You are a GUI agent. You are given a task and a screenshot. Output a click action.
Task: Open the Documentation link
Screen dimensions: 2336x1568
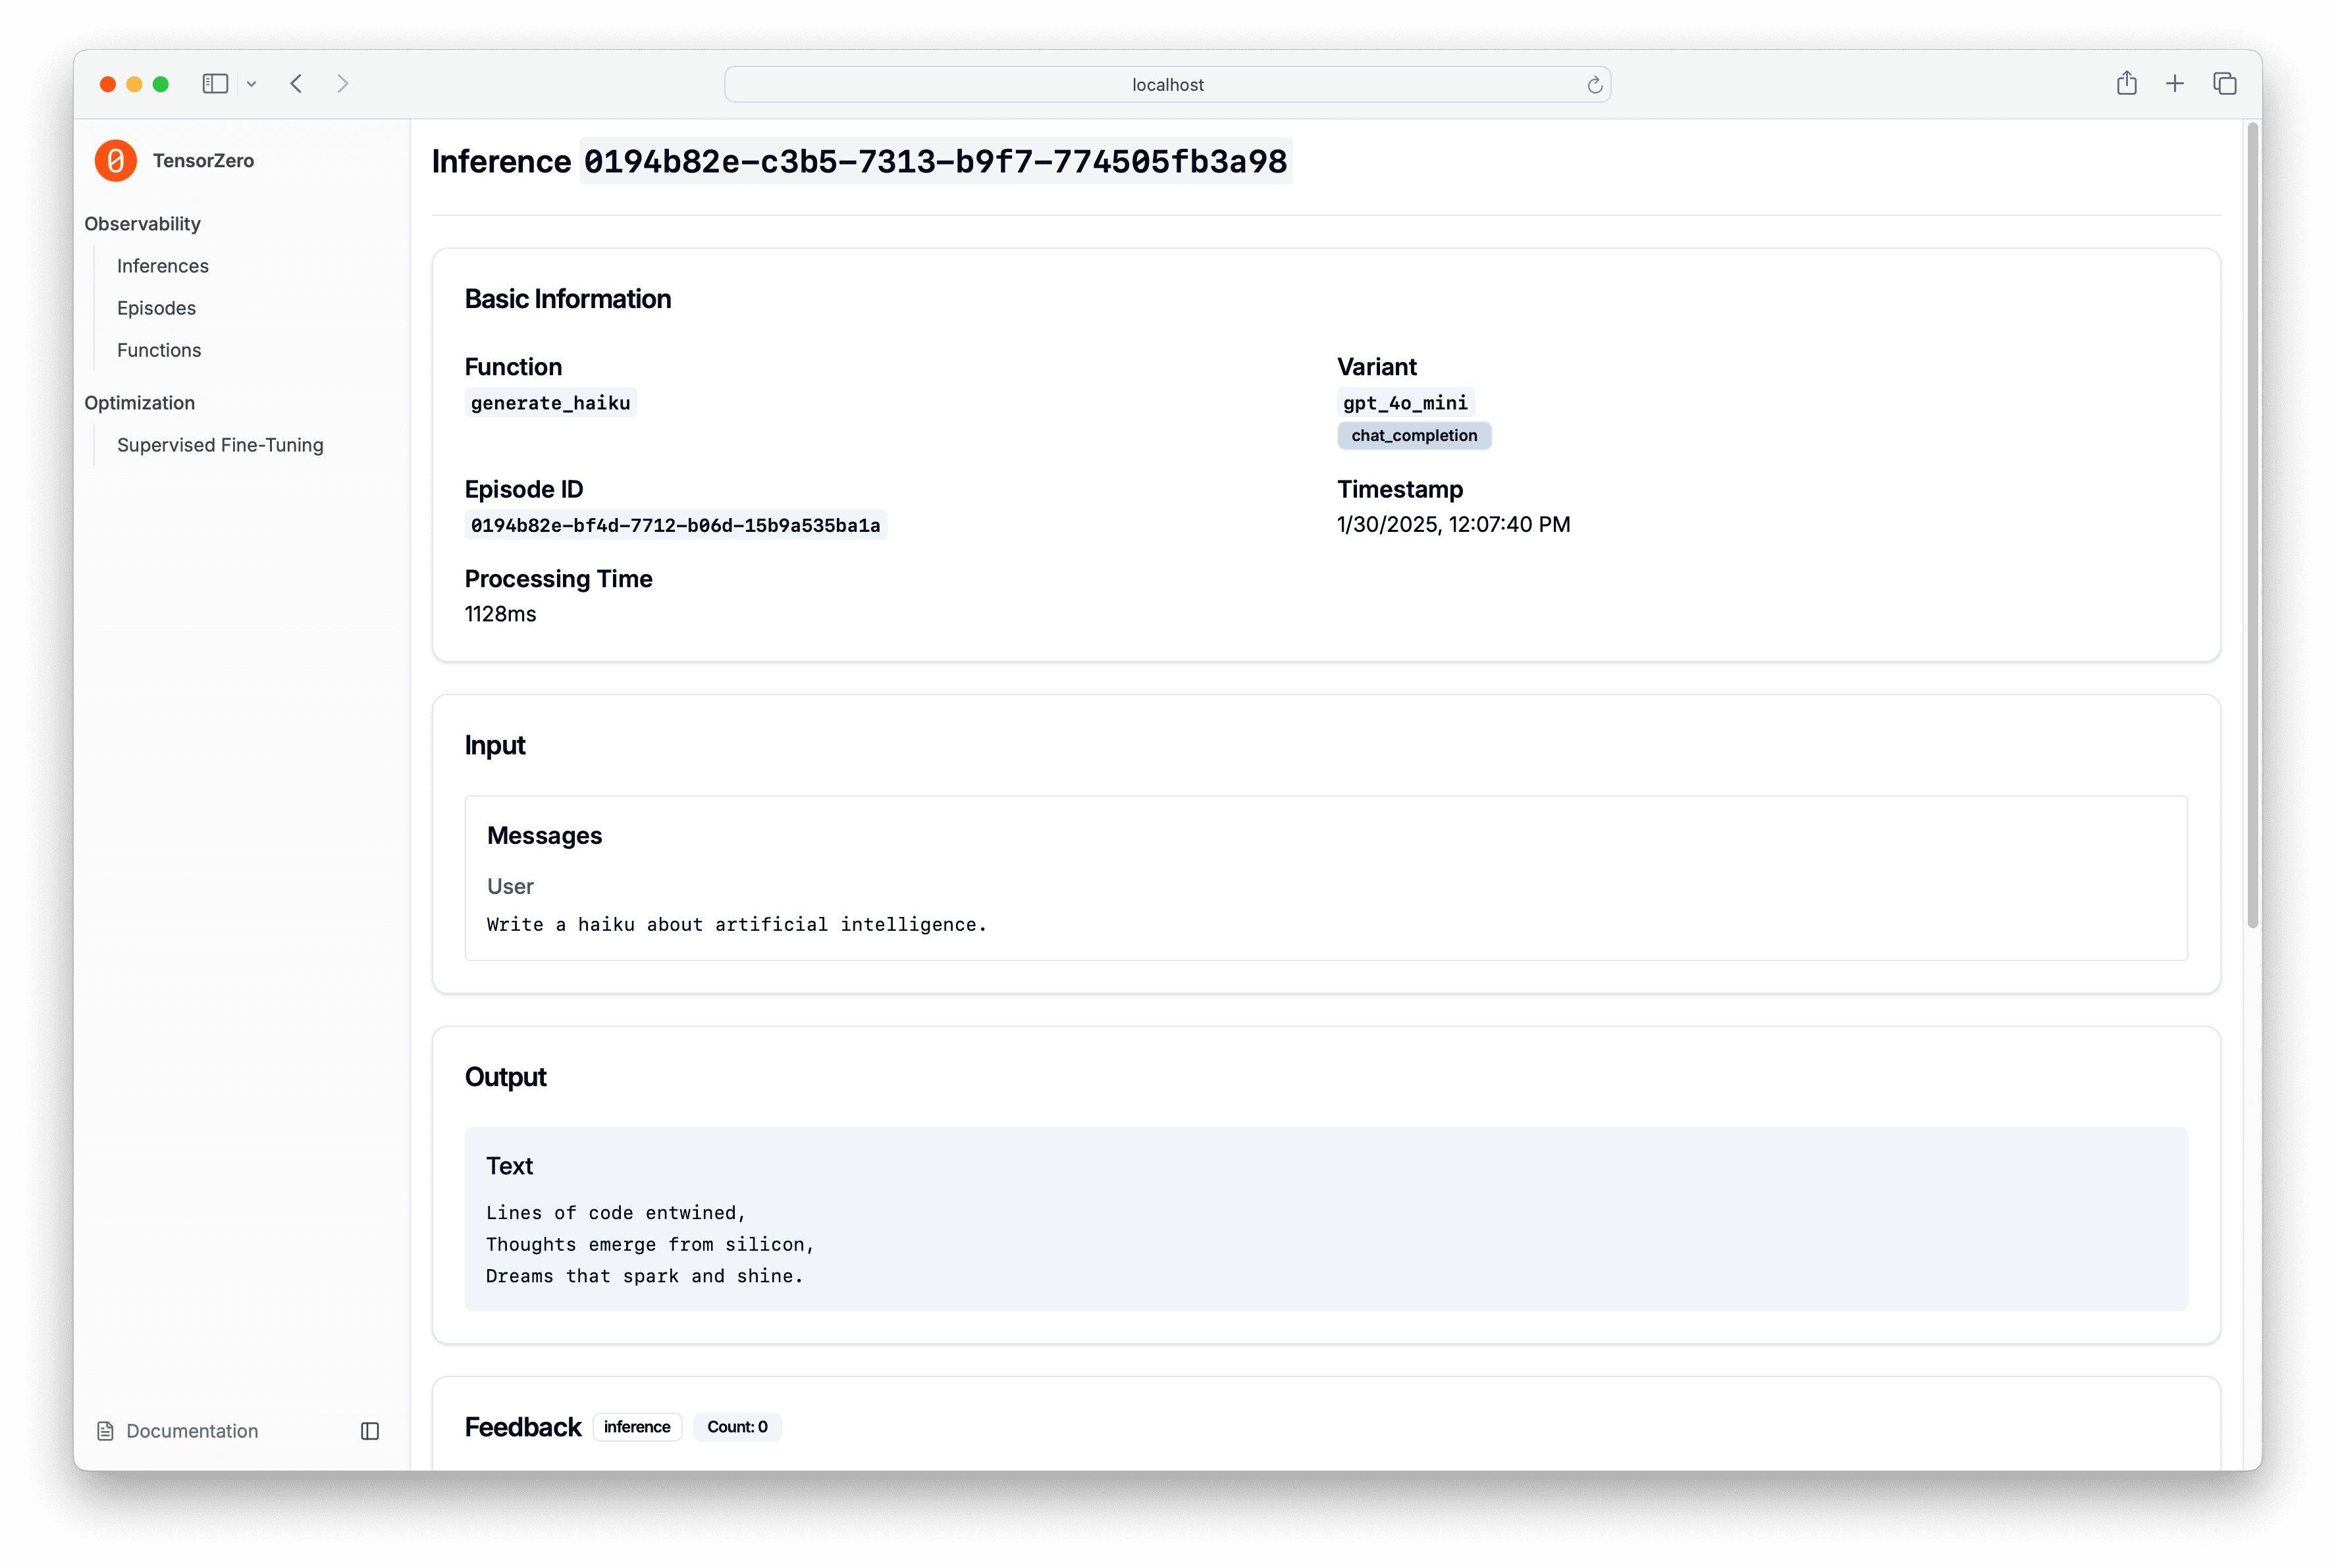click(192, 1431)
